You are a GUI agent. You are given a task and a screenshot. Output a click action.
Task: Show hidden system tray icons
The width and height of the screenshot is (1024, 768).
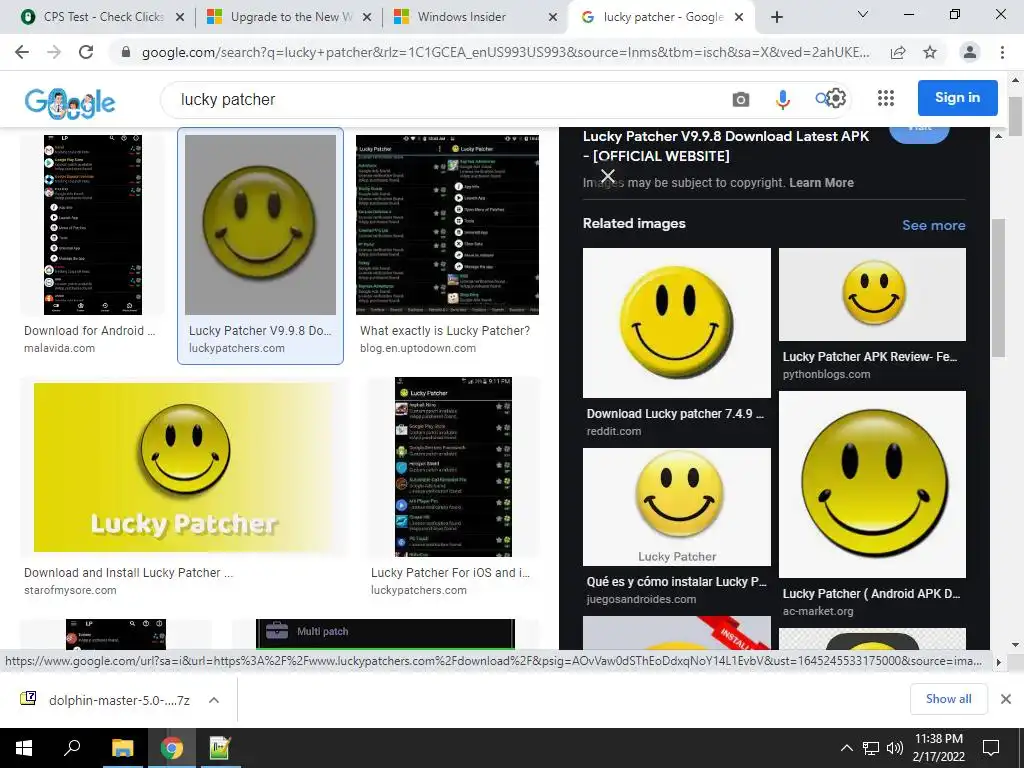pyautogui.click(x=846, y=748)
